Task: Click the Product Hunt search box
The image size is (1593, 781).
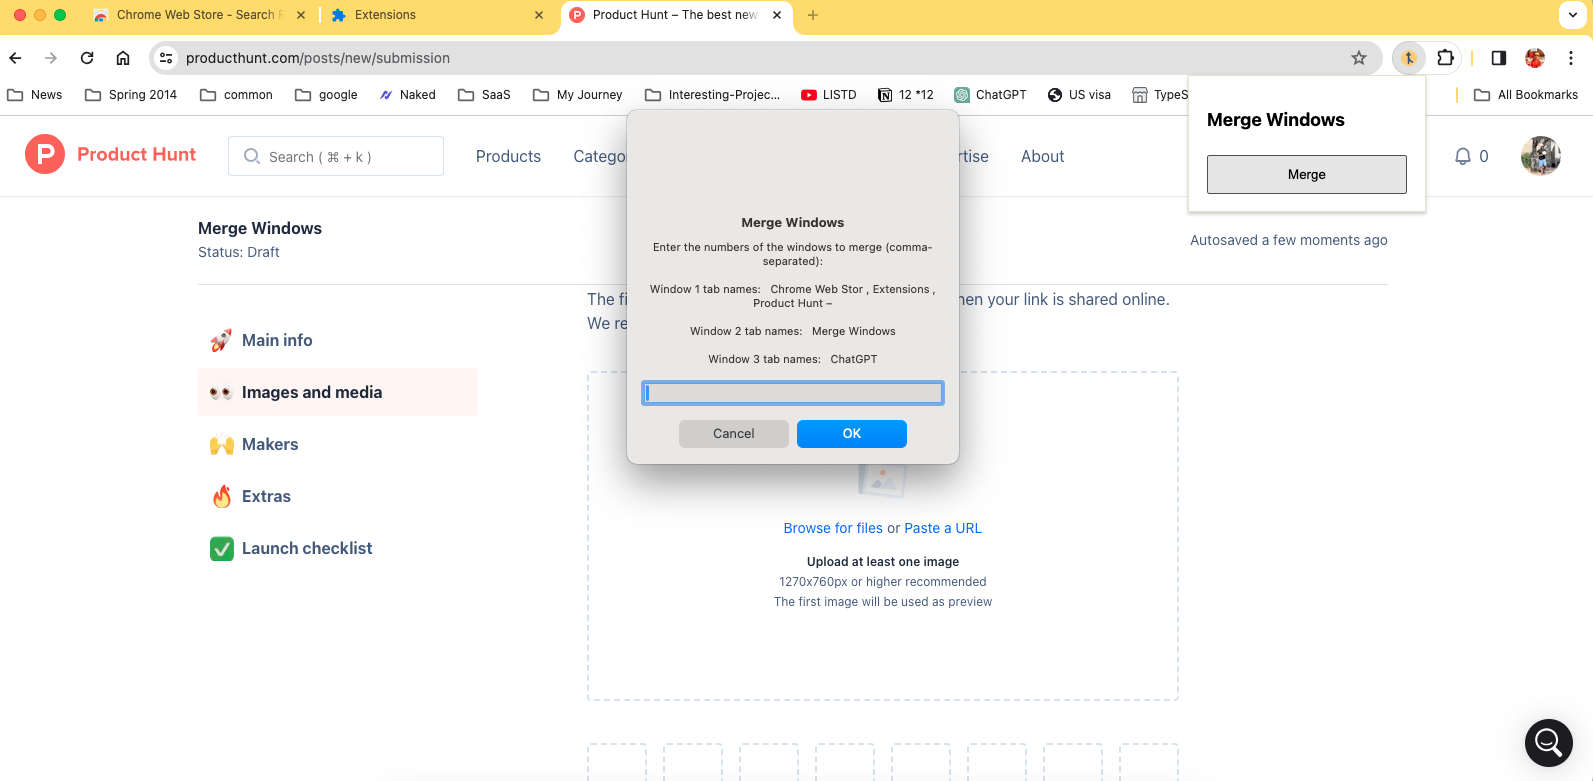Action: (336, 156)
